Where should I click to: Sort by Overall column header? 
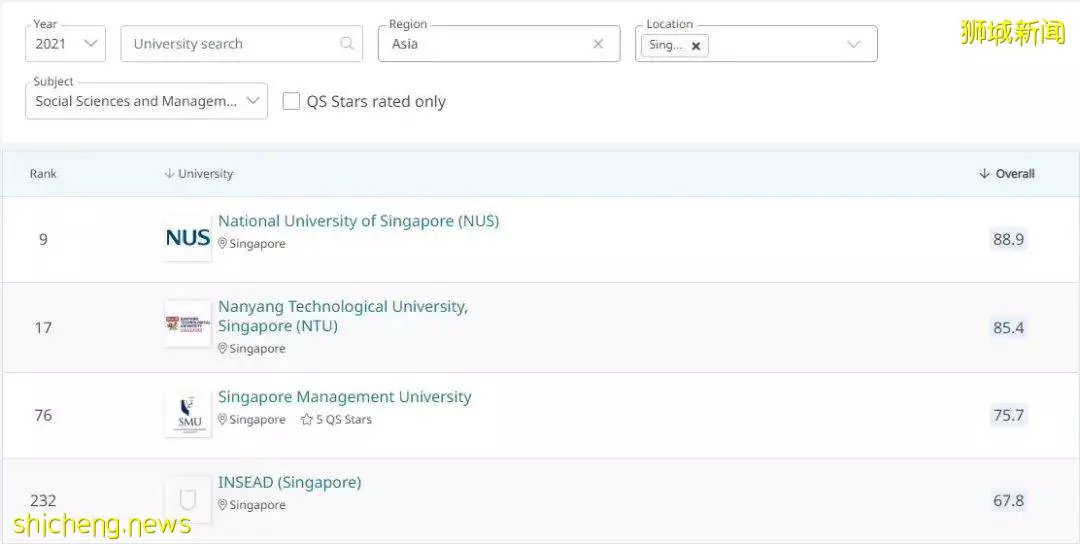1006,174
